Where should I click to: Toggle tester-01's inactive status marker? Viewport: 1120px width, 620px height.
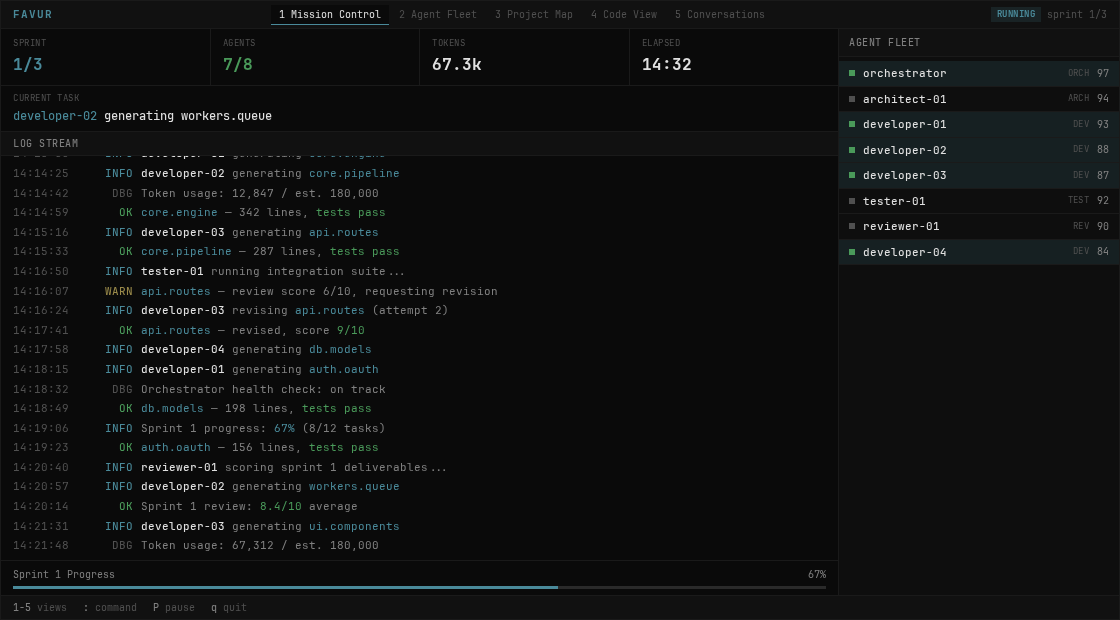tap(851, 201)
